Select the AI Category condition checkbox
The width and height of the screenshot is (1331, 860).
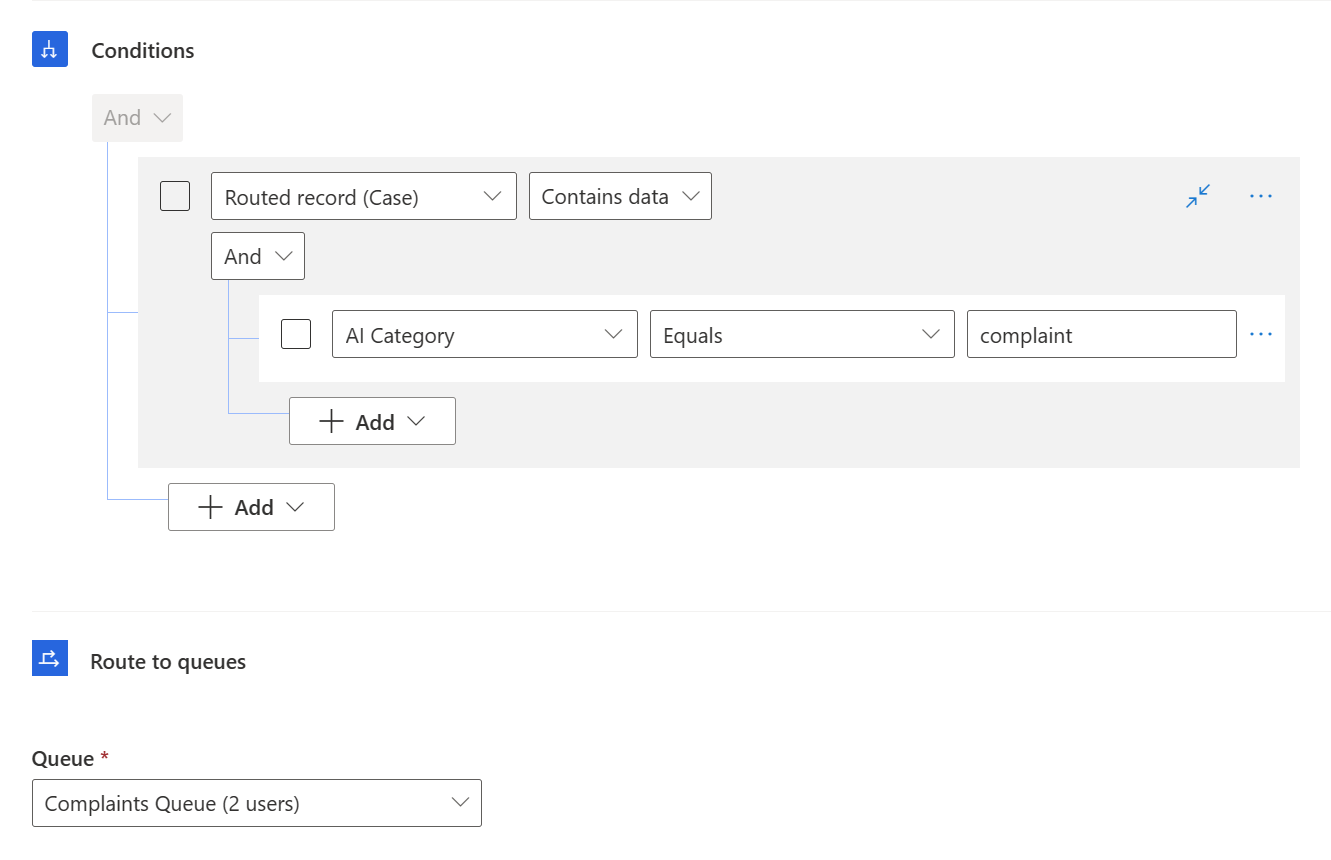296,334
